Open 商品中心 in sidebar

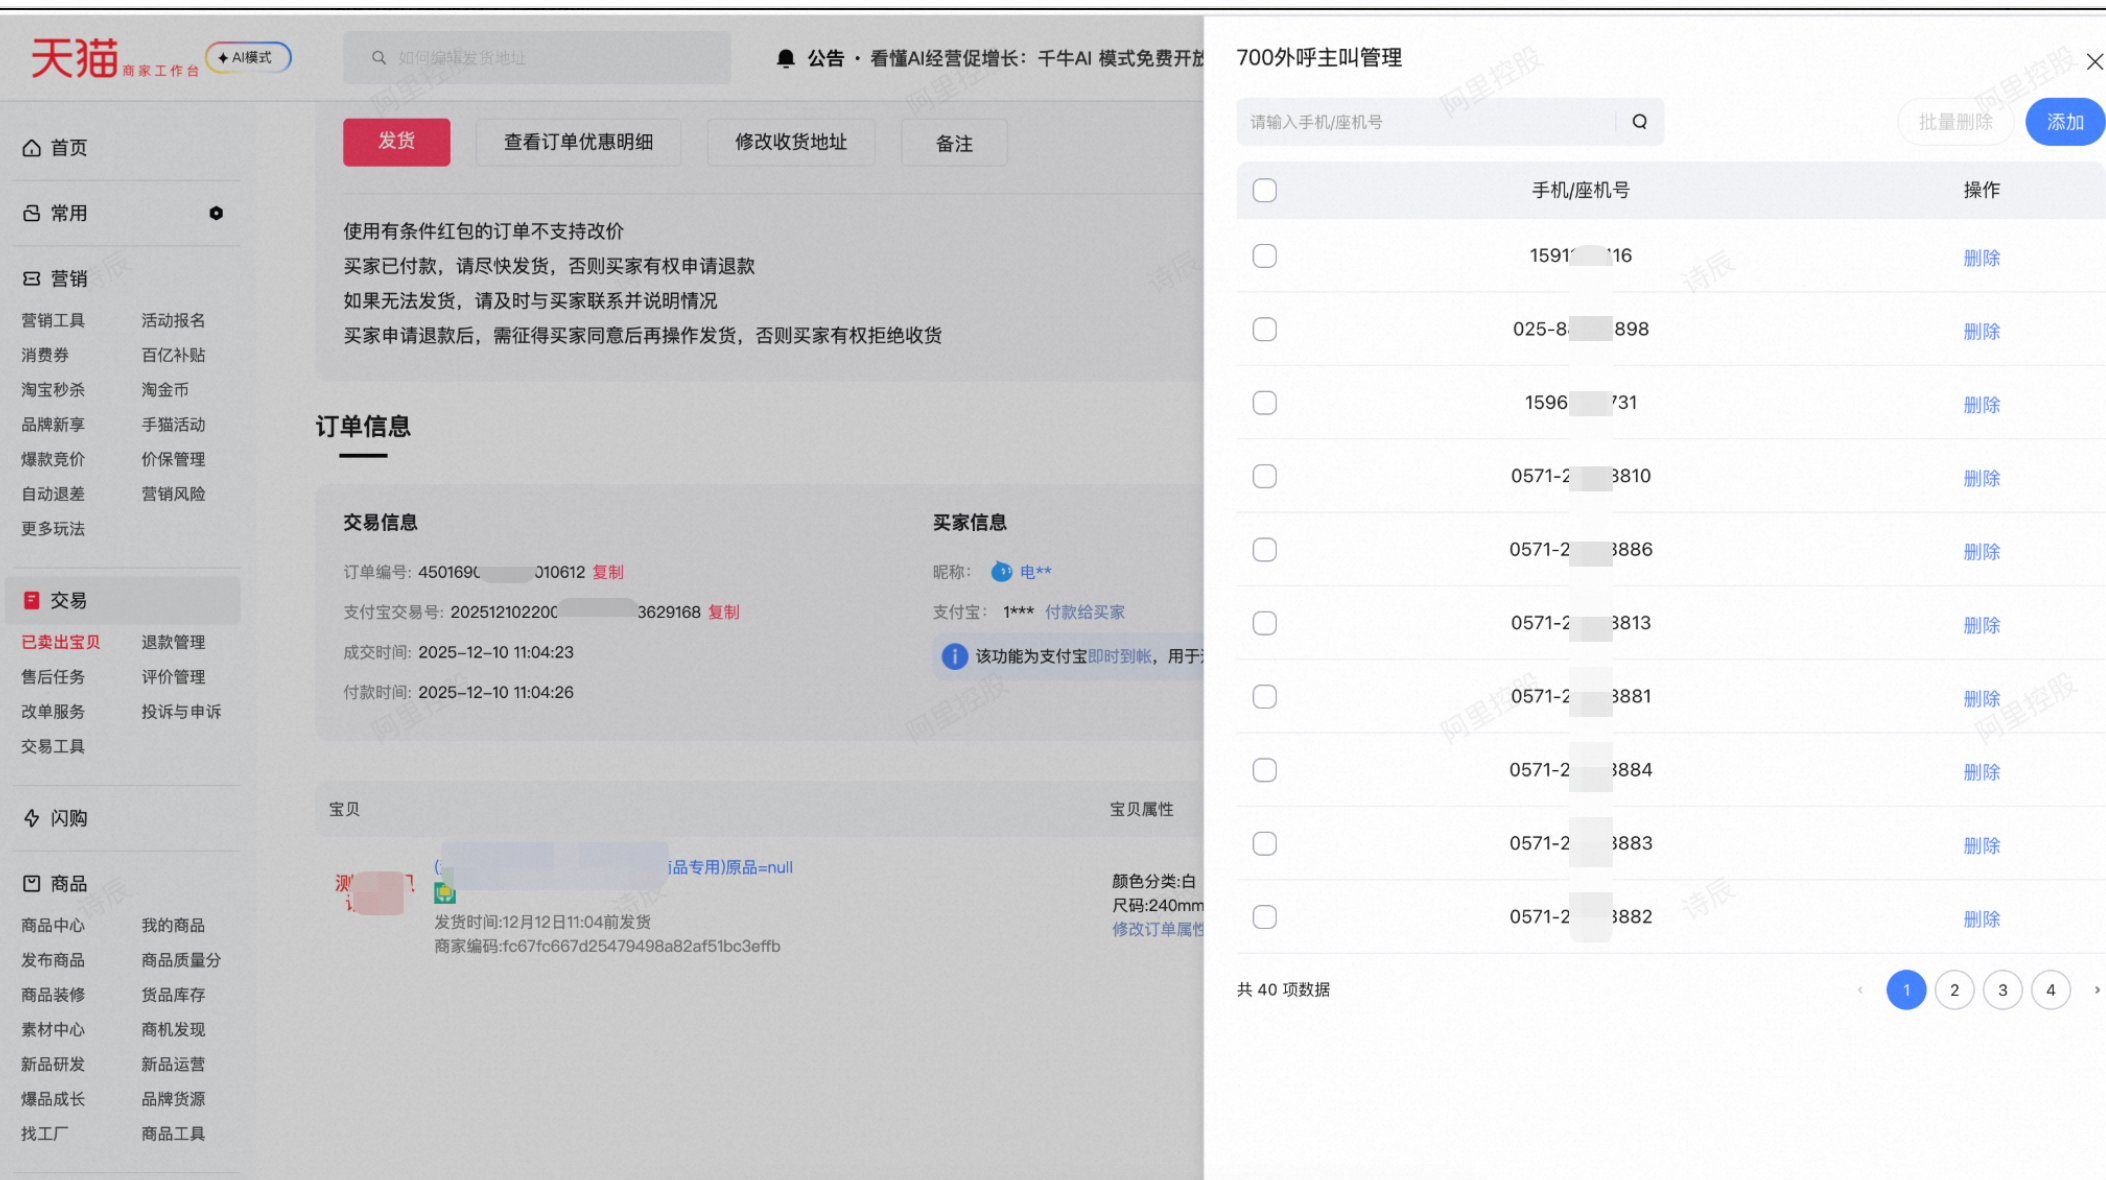53,925
